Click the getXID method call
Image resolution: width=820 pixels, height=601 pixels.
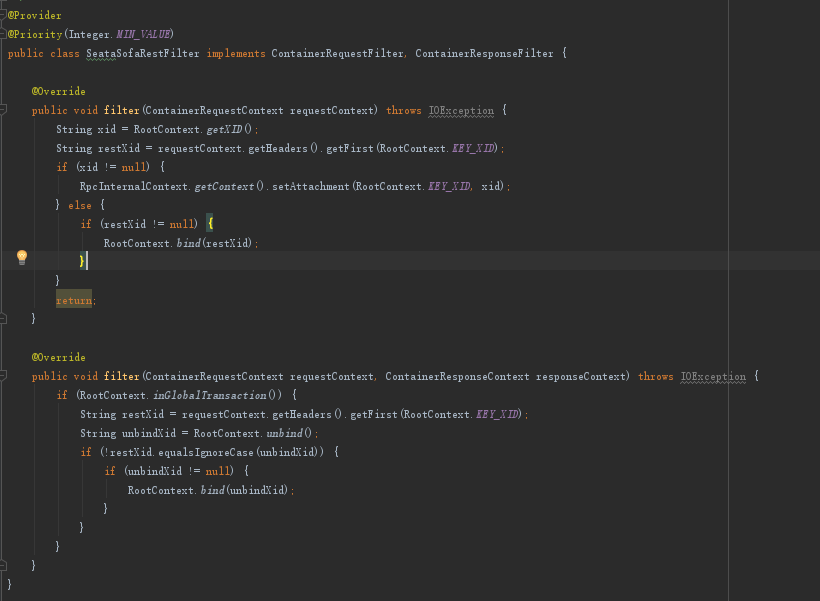tap(224, 129)
